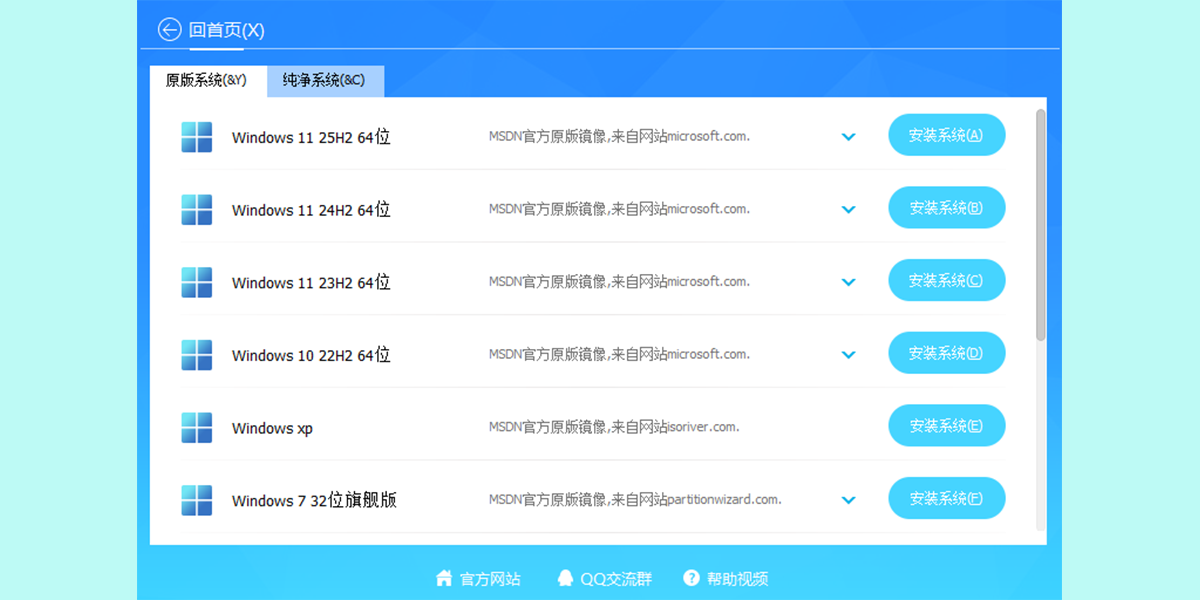1200x600 pixels.
Task: Click the home icon beside 官方网站
Action: 444,578
